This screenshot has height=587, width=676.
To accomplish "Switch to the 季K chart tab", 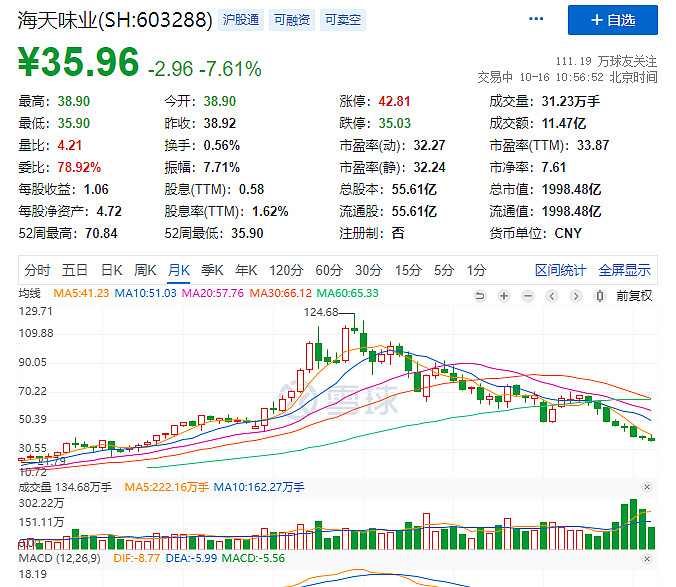I will [x=212, y=270].
